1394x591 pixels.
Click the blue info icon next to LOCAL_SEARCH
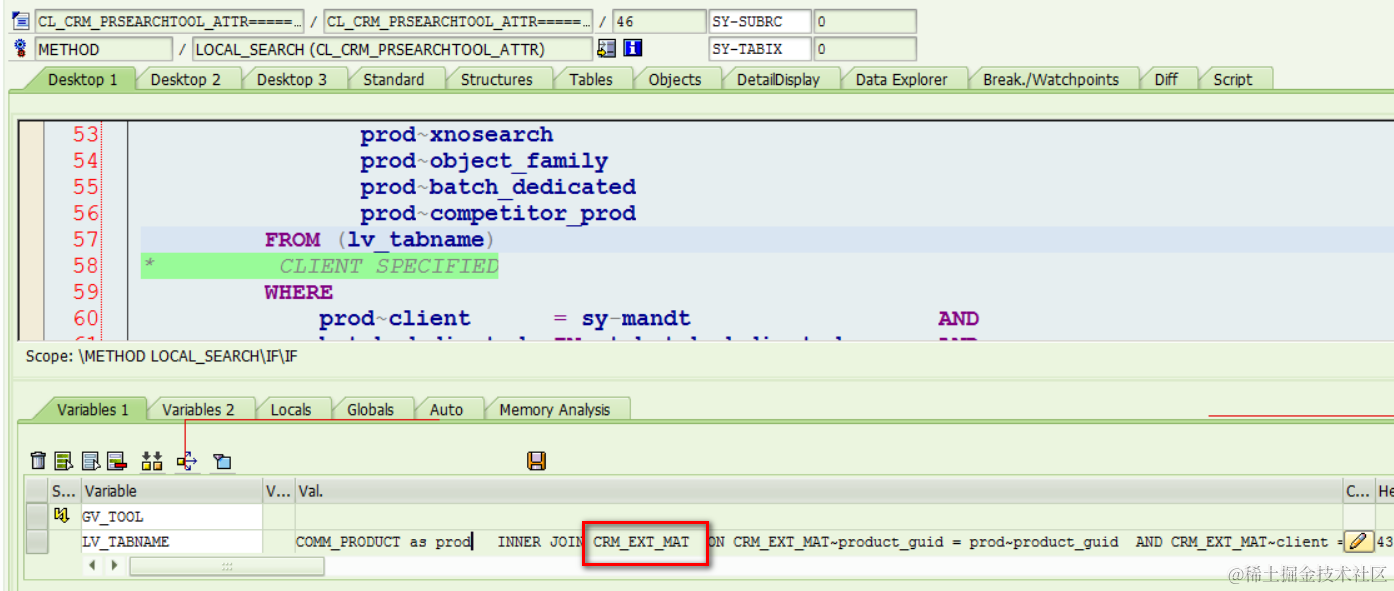click(632, 48)
